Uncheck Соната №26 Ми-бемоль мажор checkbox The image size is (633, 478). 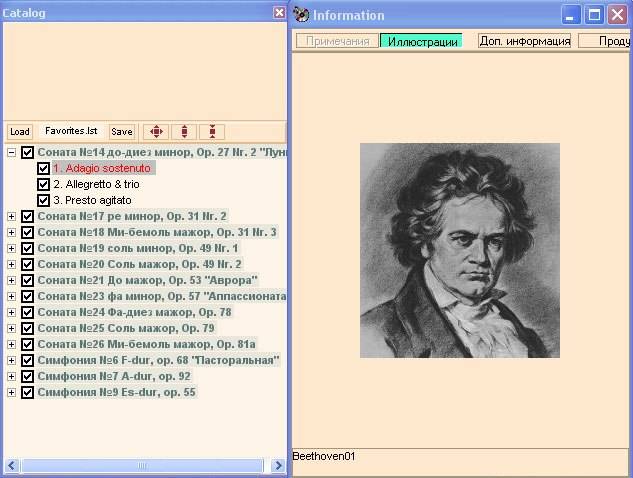tap(27, 344)
